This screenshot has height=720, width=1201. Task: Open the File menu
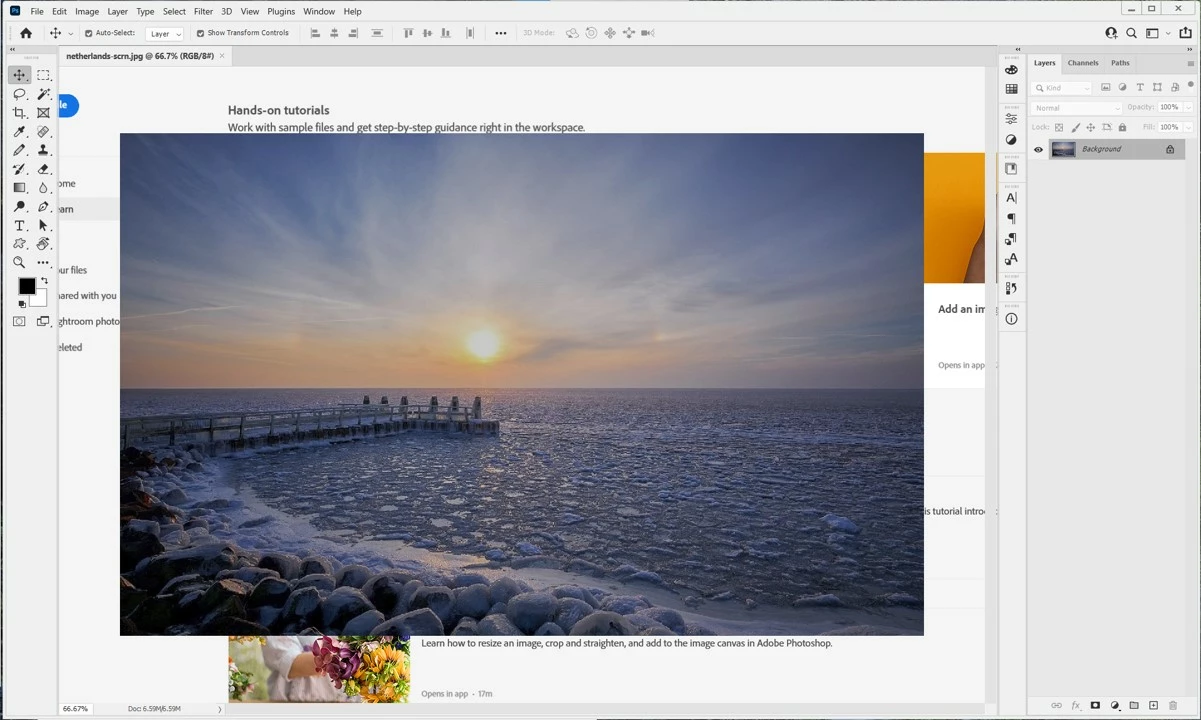click(37, 11)
